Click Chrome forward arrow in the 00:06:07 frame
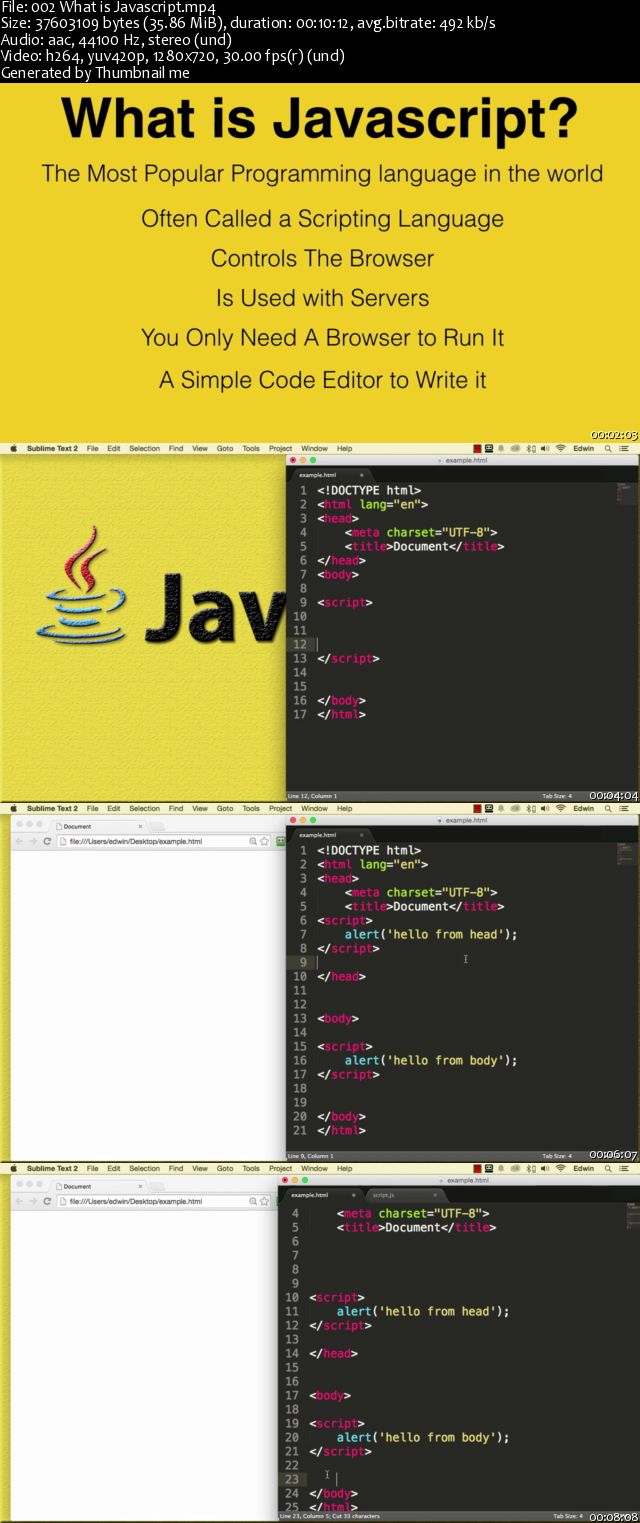This screenshot has height=1523, width=640. point(33,841)
